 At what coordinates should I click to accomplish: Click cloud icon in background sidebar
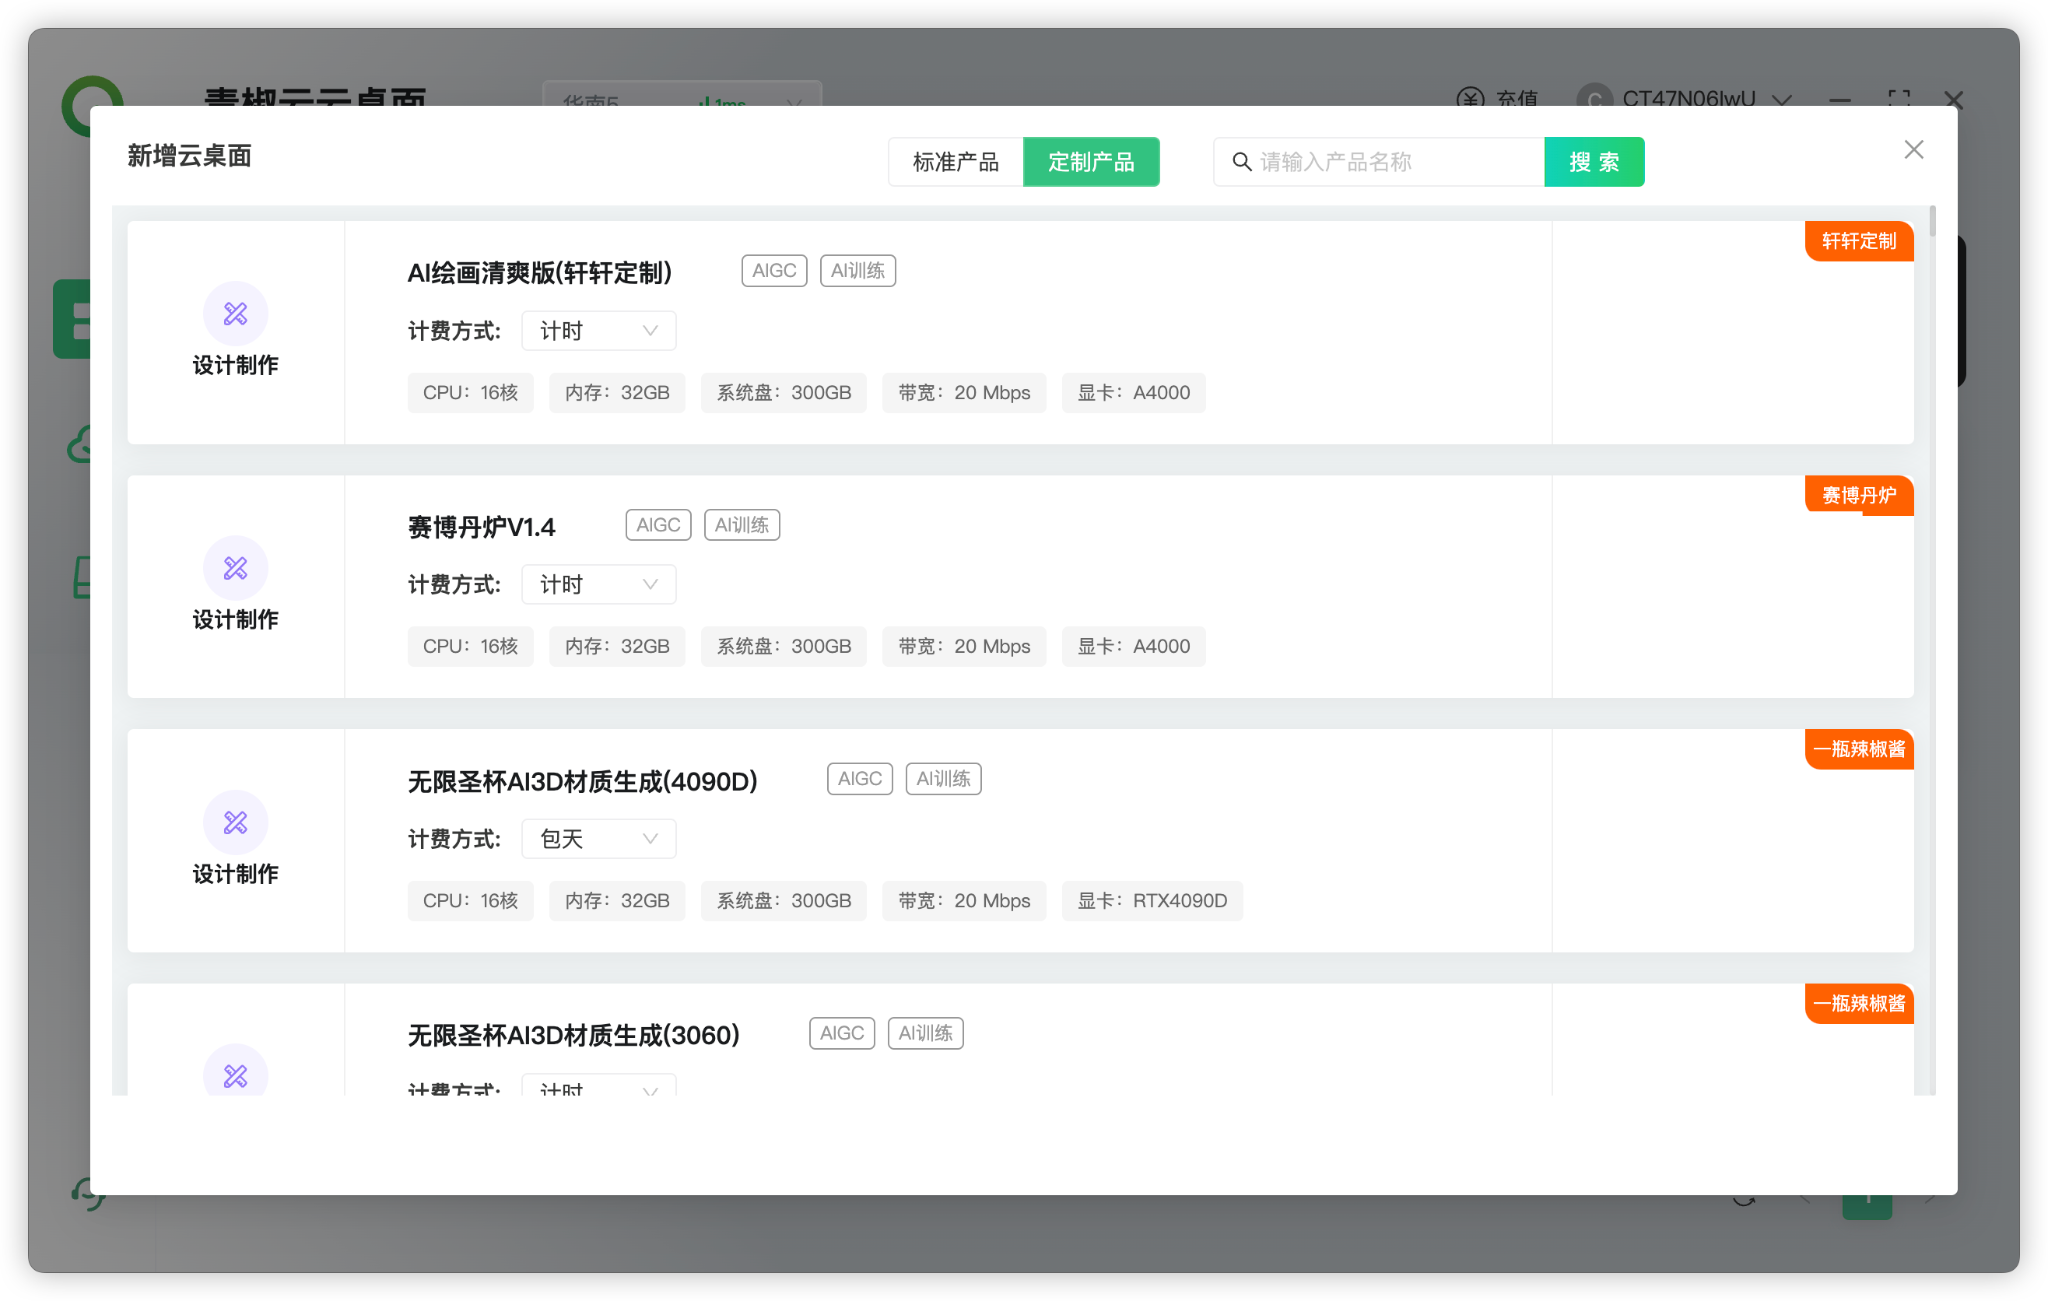tap(80, 446)
